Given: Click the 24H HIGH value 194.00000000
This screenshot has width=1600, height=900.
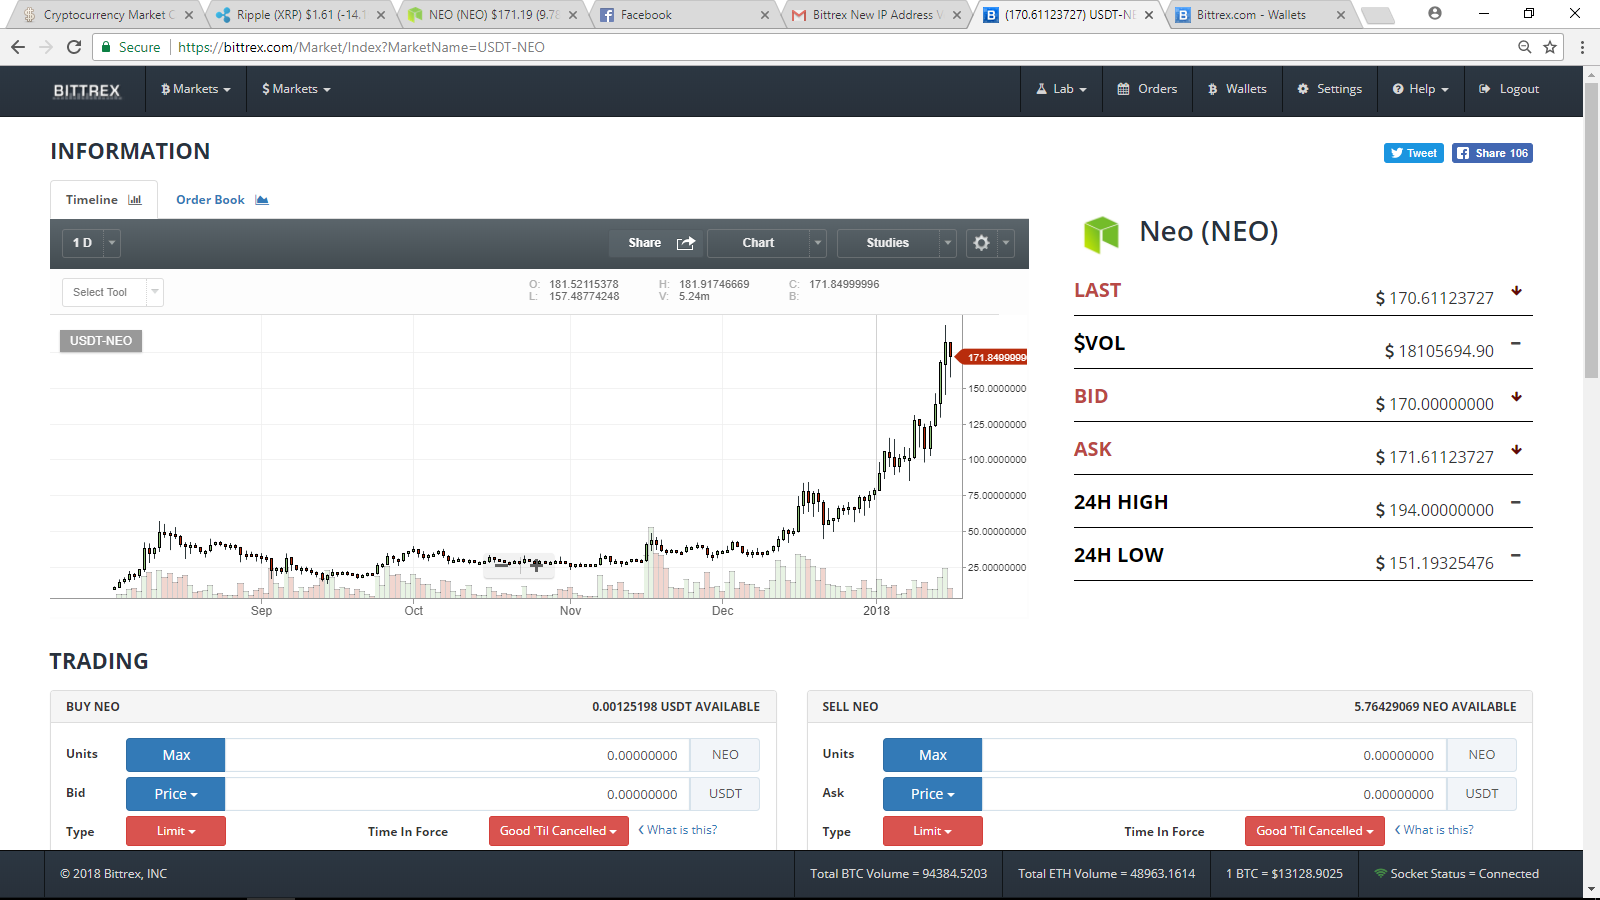Looking at the screenshot, I should click(1434, 510).
